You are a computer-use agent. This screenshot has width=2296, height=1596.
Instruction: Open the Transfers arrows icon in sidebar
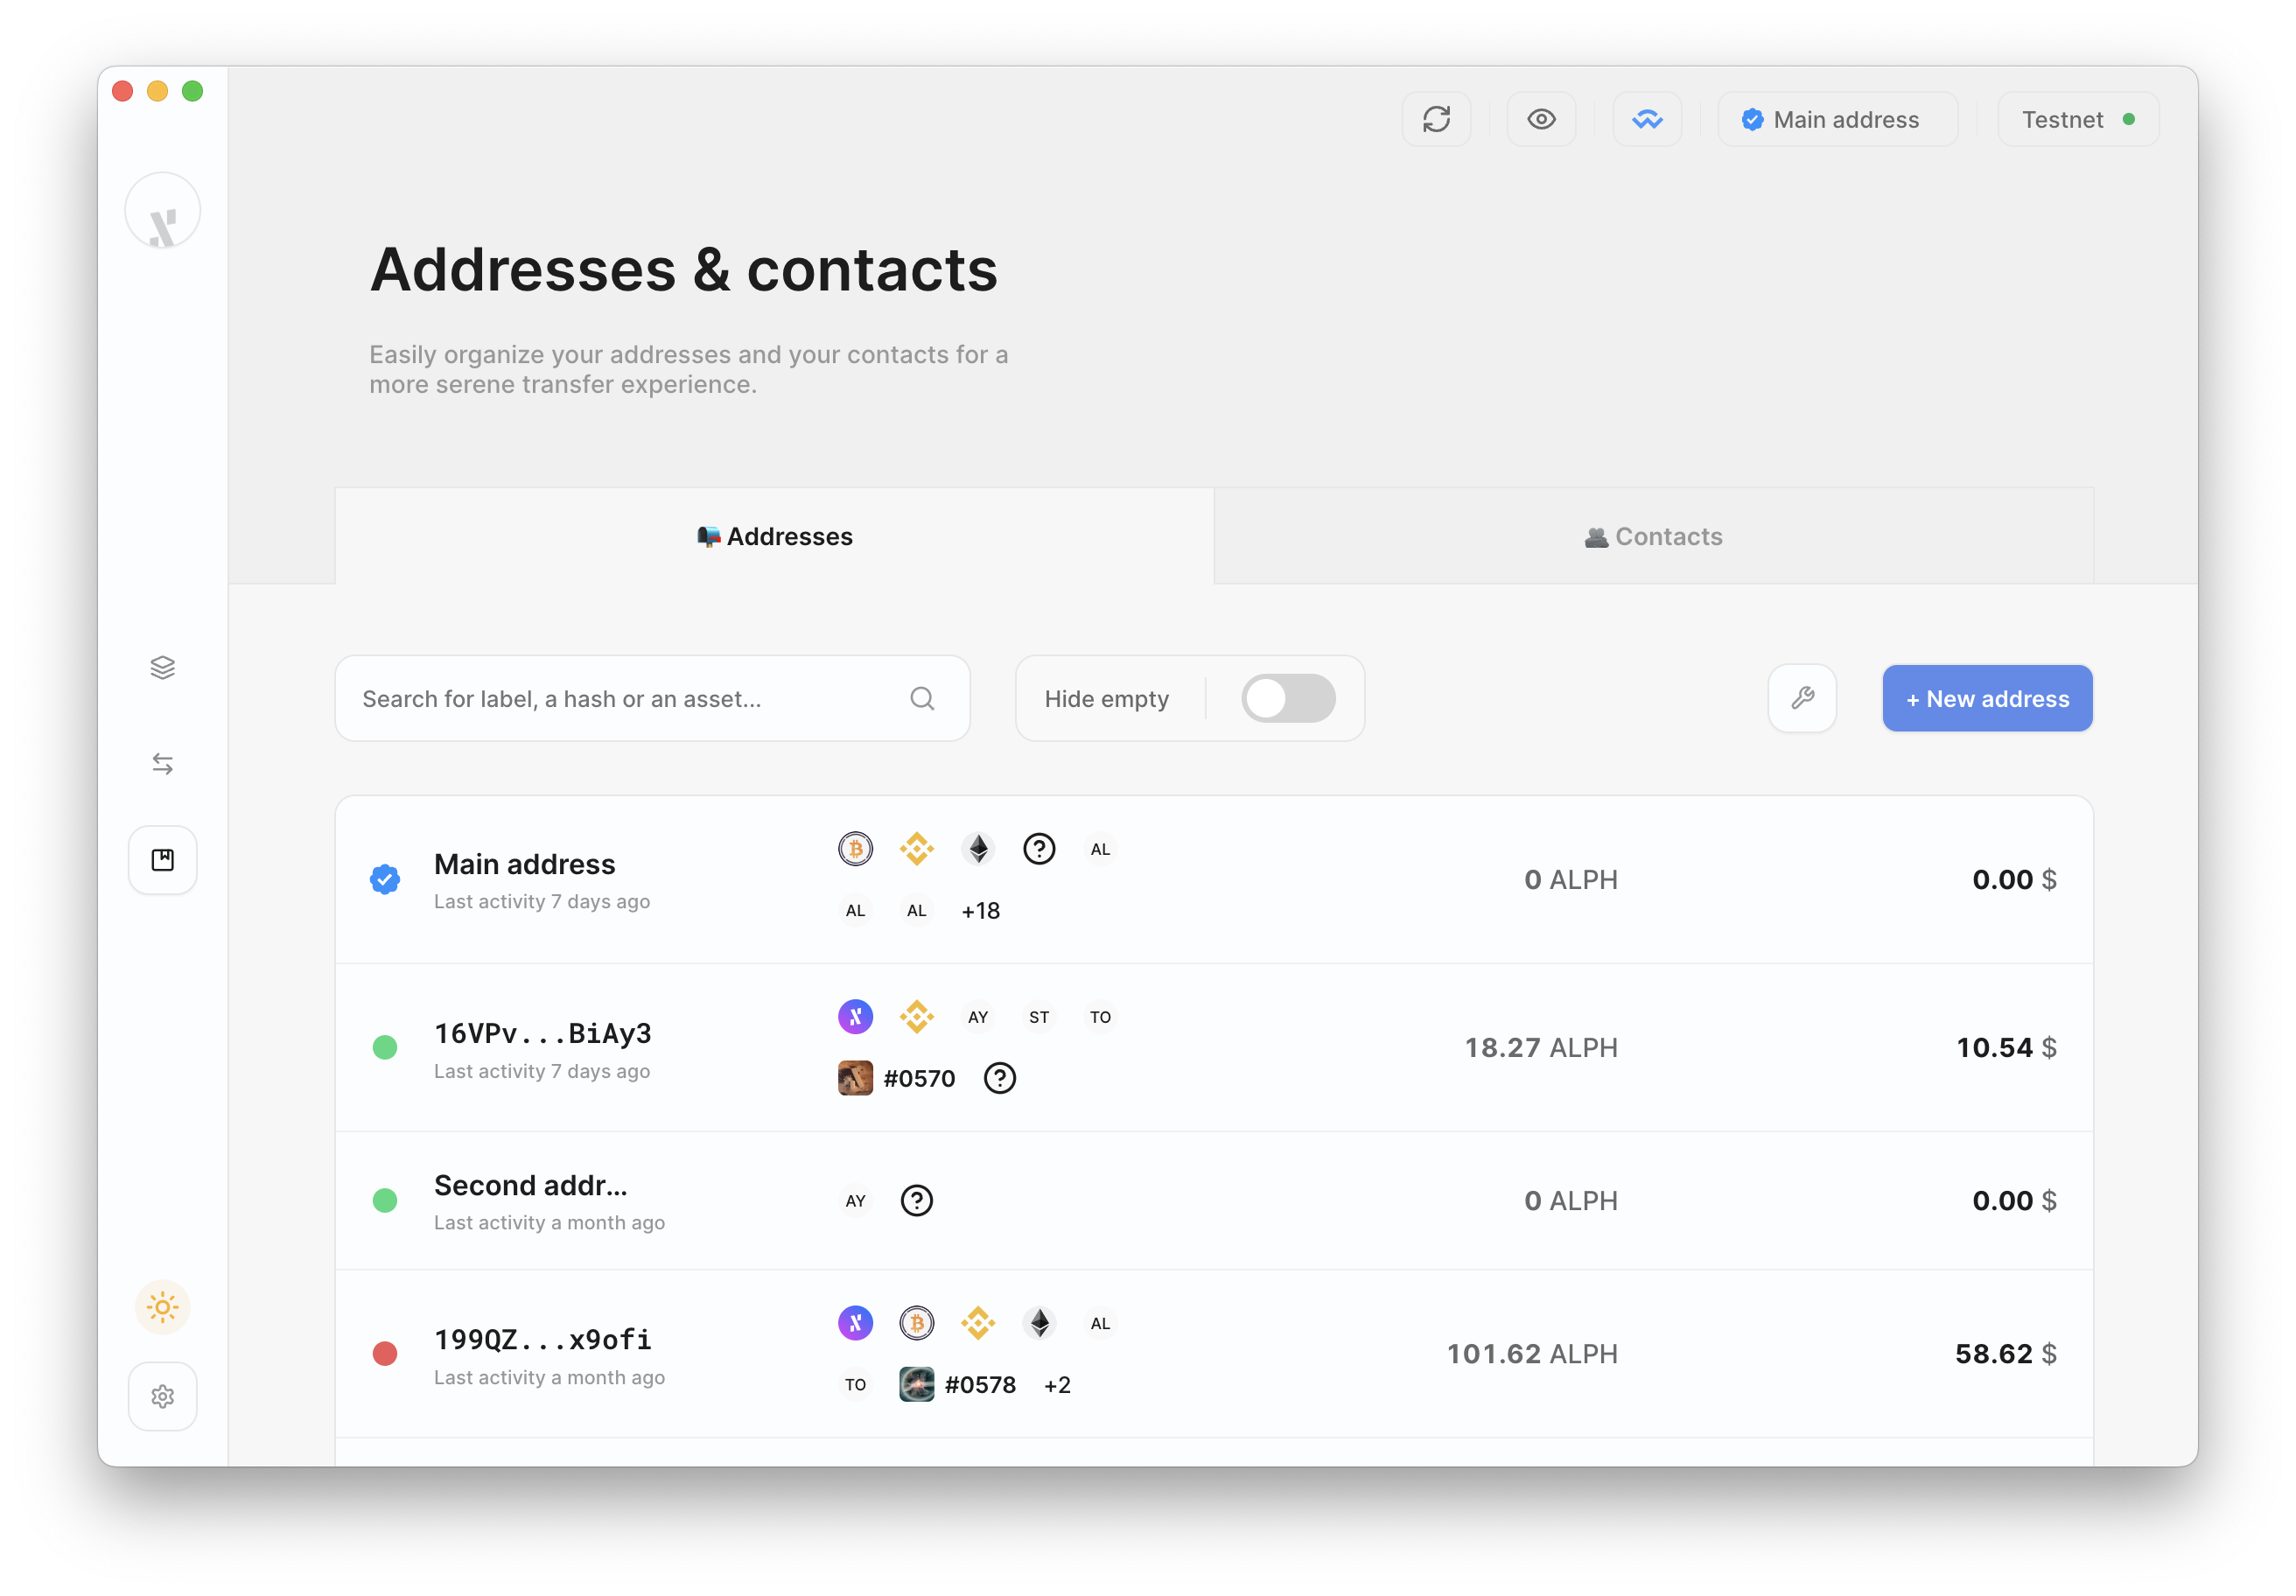(163, 764)
